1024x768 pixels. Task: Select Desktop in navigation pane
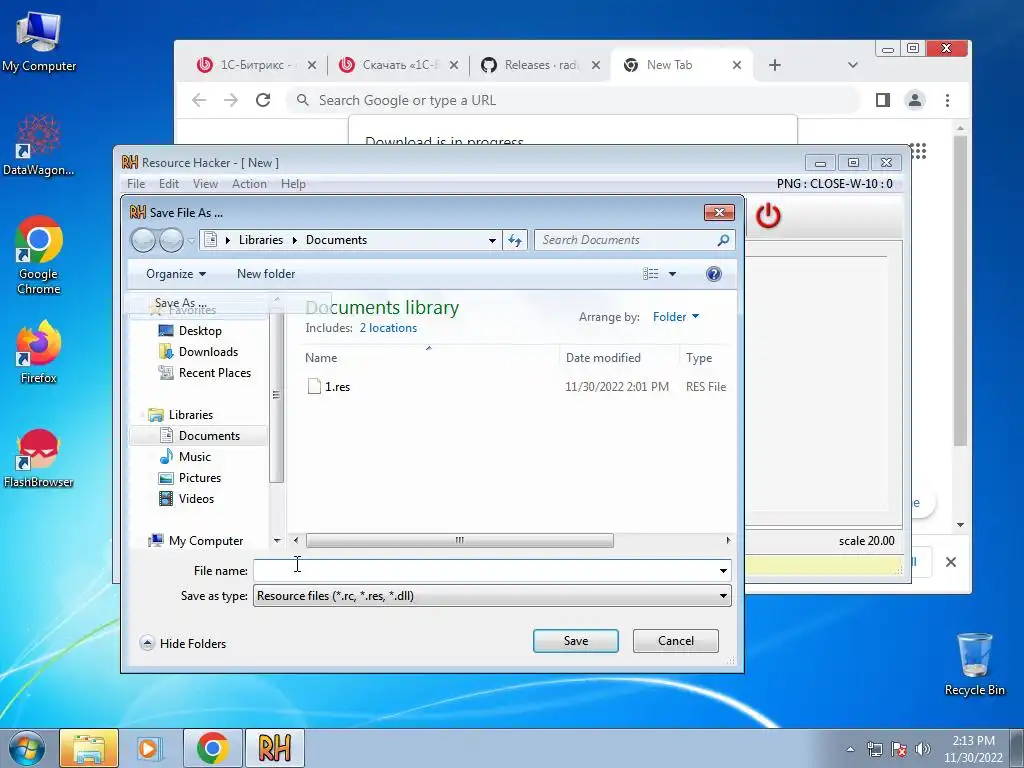point(200,330)
